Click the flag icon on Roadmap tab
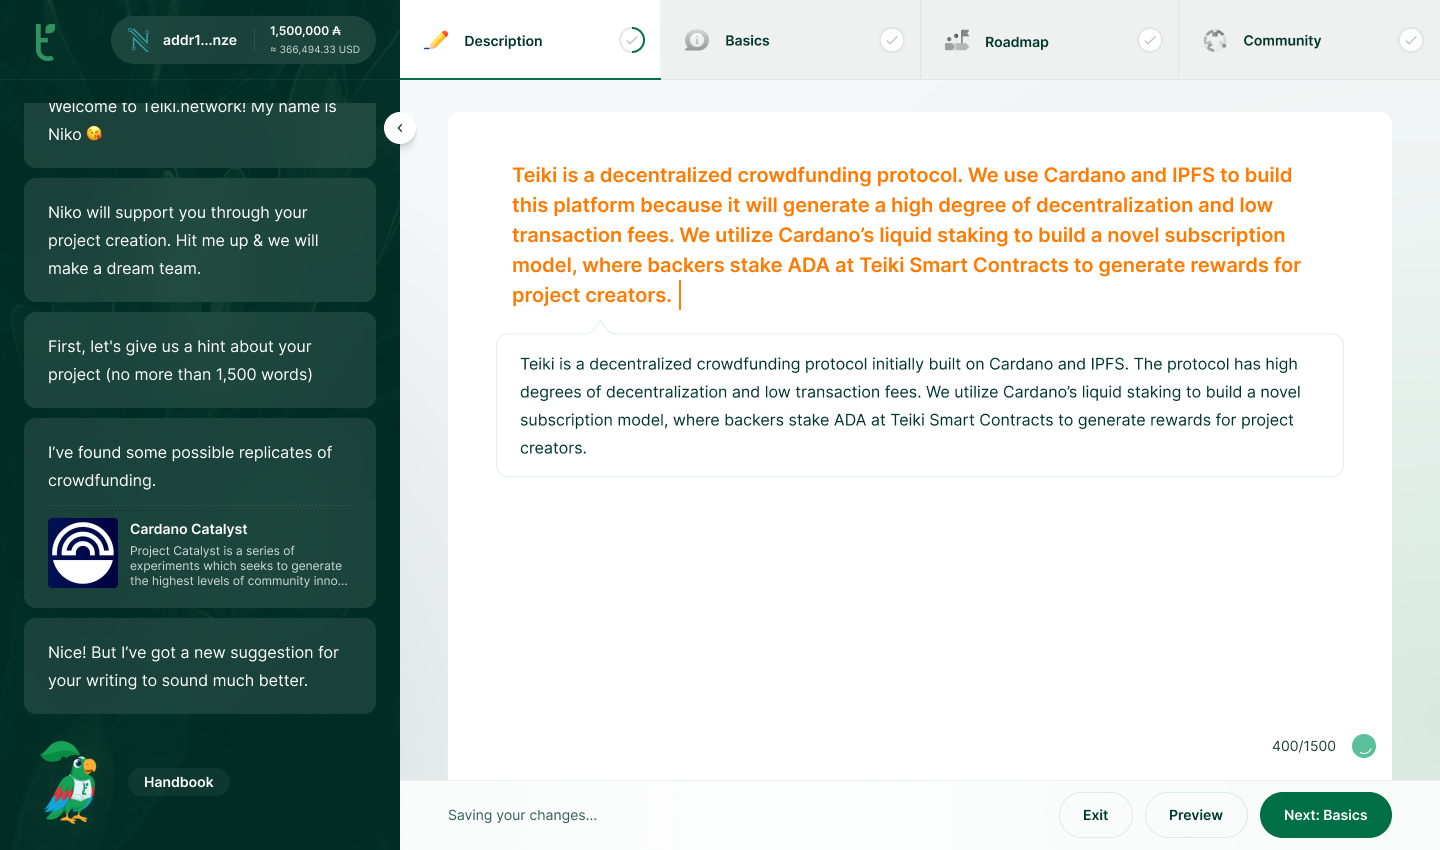1440x850 pixels. 957,41
